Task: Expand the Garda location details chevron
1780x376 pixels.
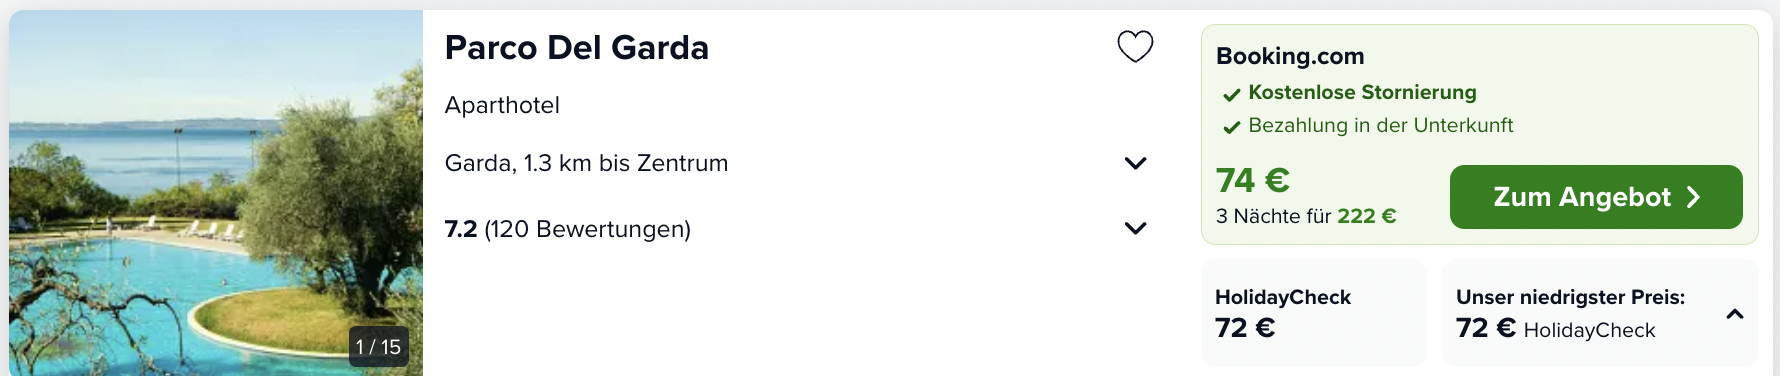Action: [1135, 163]
